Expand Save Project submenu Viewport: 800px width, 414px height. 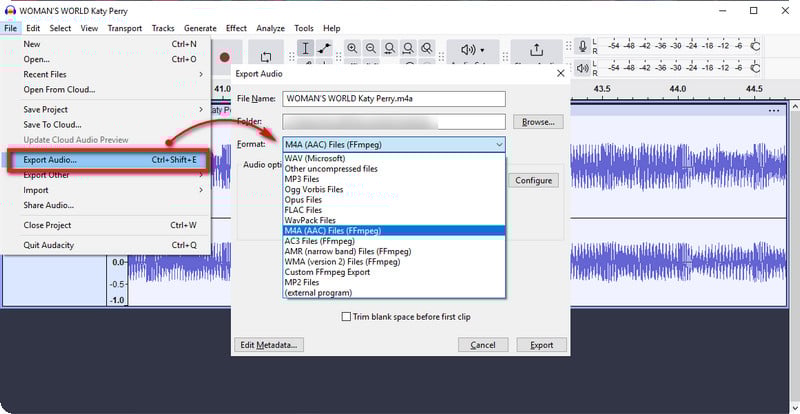[x=106, y=110]
